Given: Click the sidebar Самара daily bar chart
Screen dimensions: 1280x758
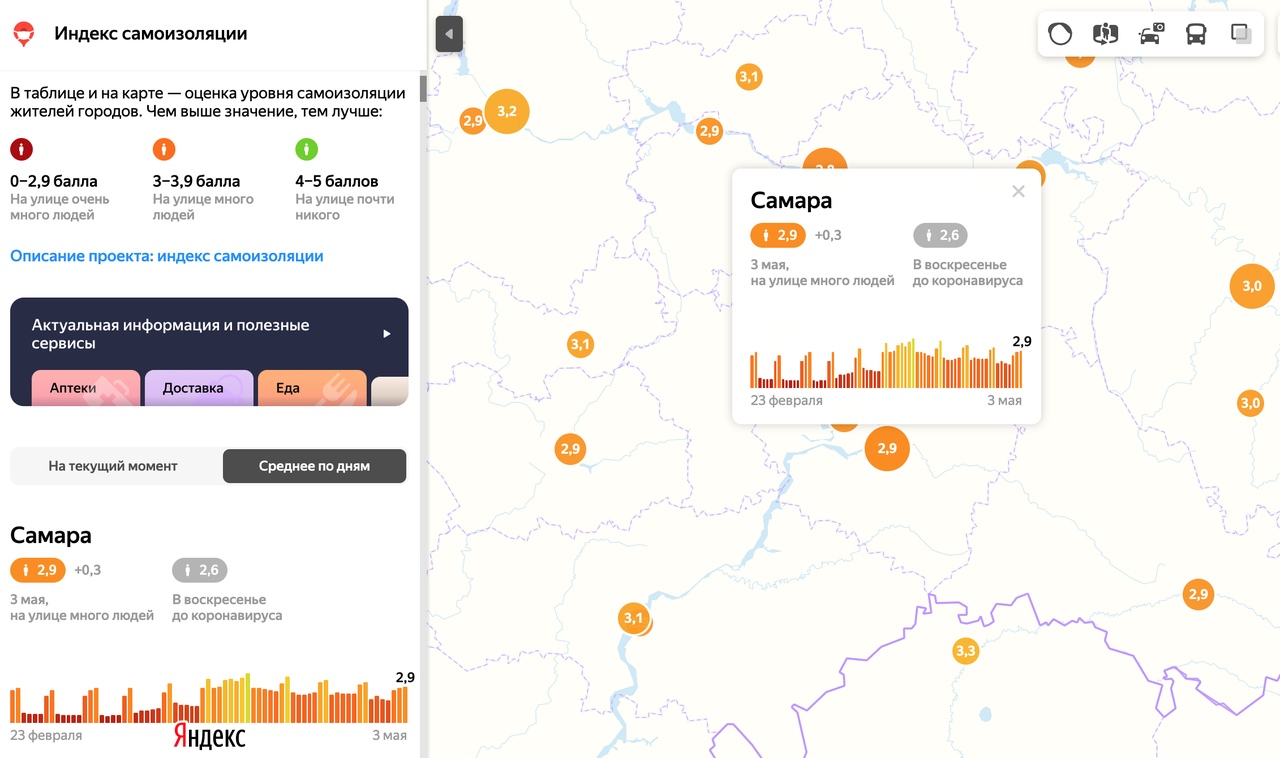Looking at the screenshot, I should [209, 699].
